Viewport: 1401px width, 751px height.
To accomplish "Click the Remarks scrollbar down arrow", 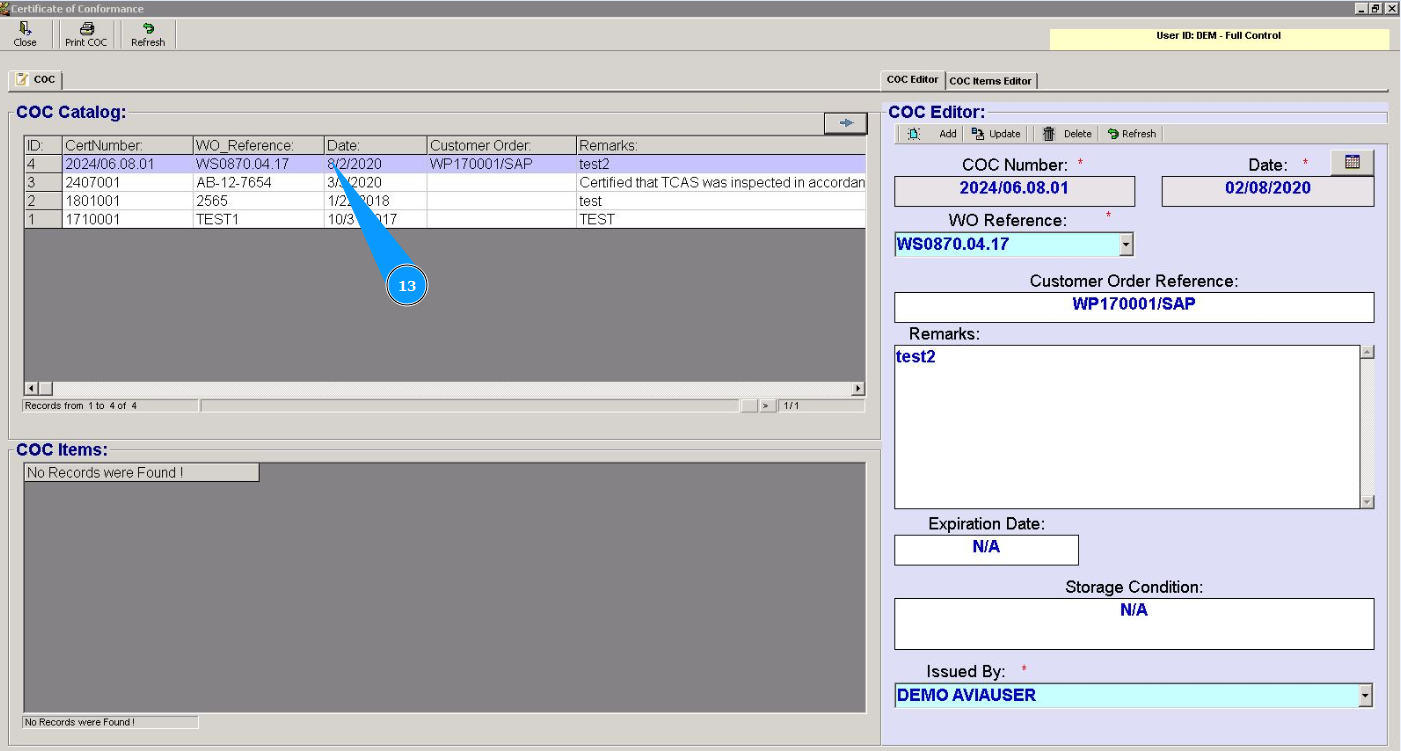I will (x=1367, y=502).
